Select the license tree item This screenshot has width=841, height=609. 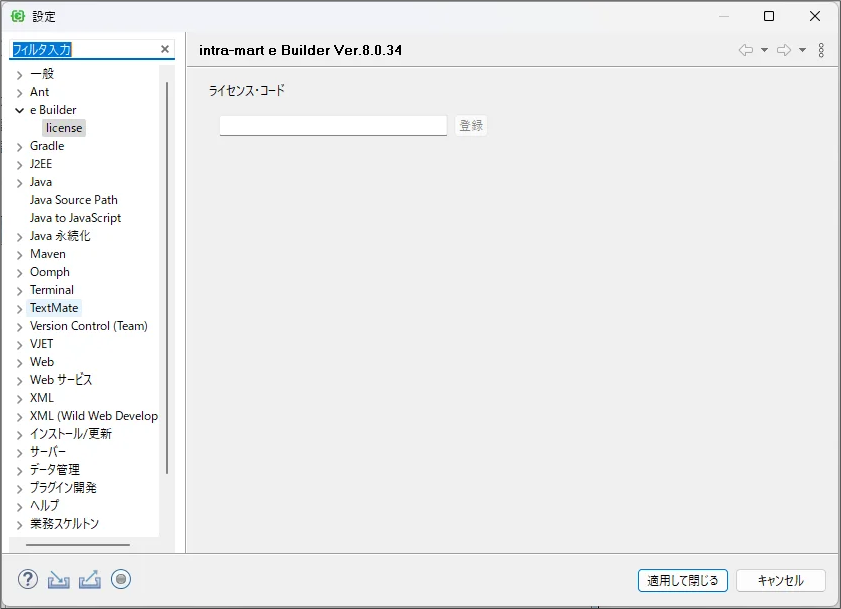coord(64,128)
